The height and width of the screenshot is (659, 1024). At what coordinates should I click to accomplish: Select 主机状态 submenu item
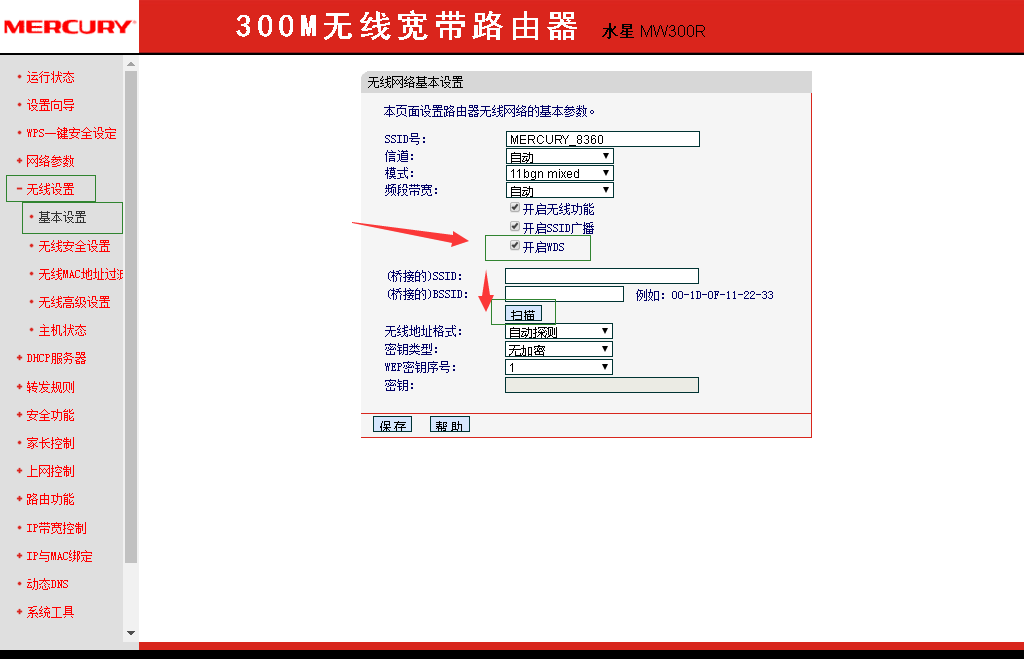(x=62, y=330)
